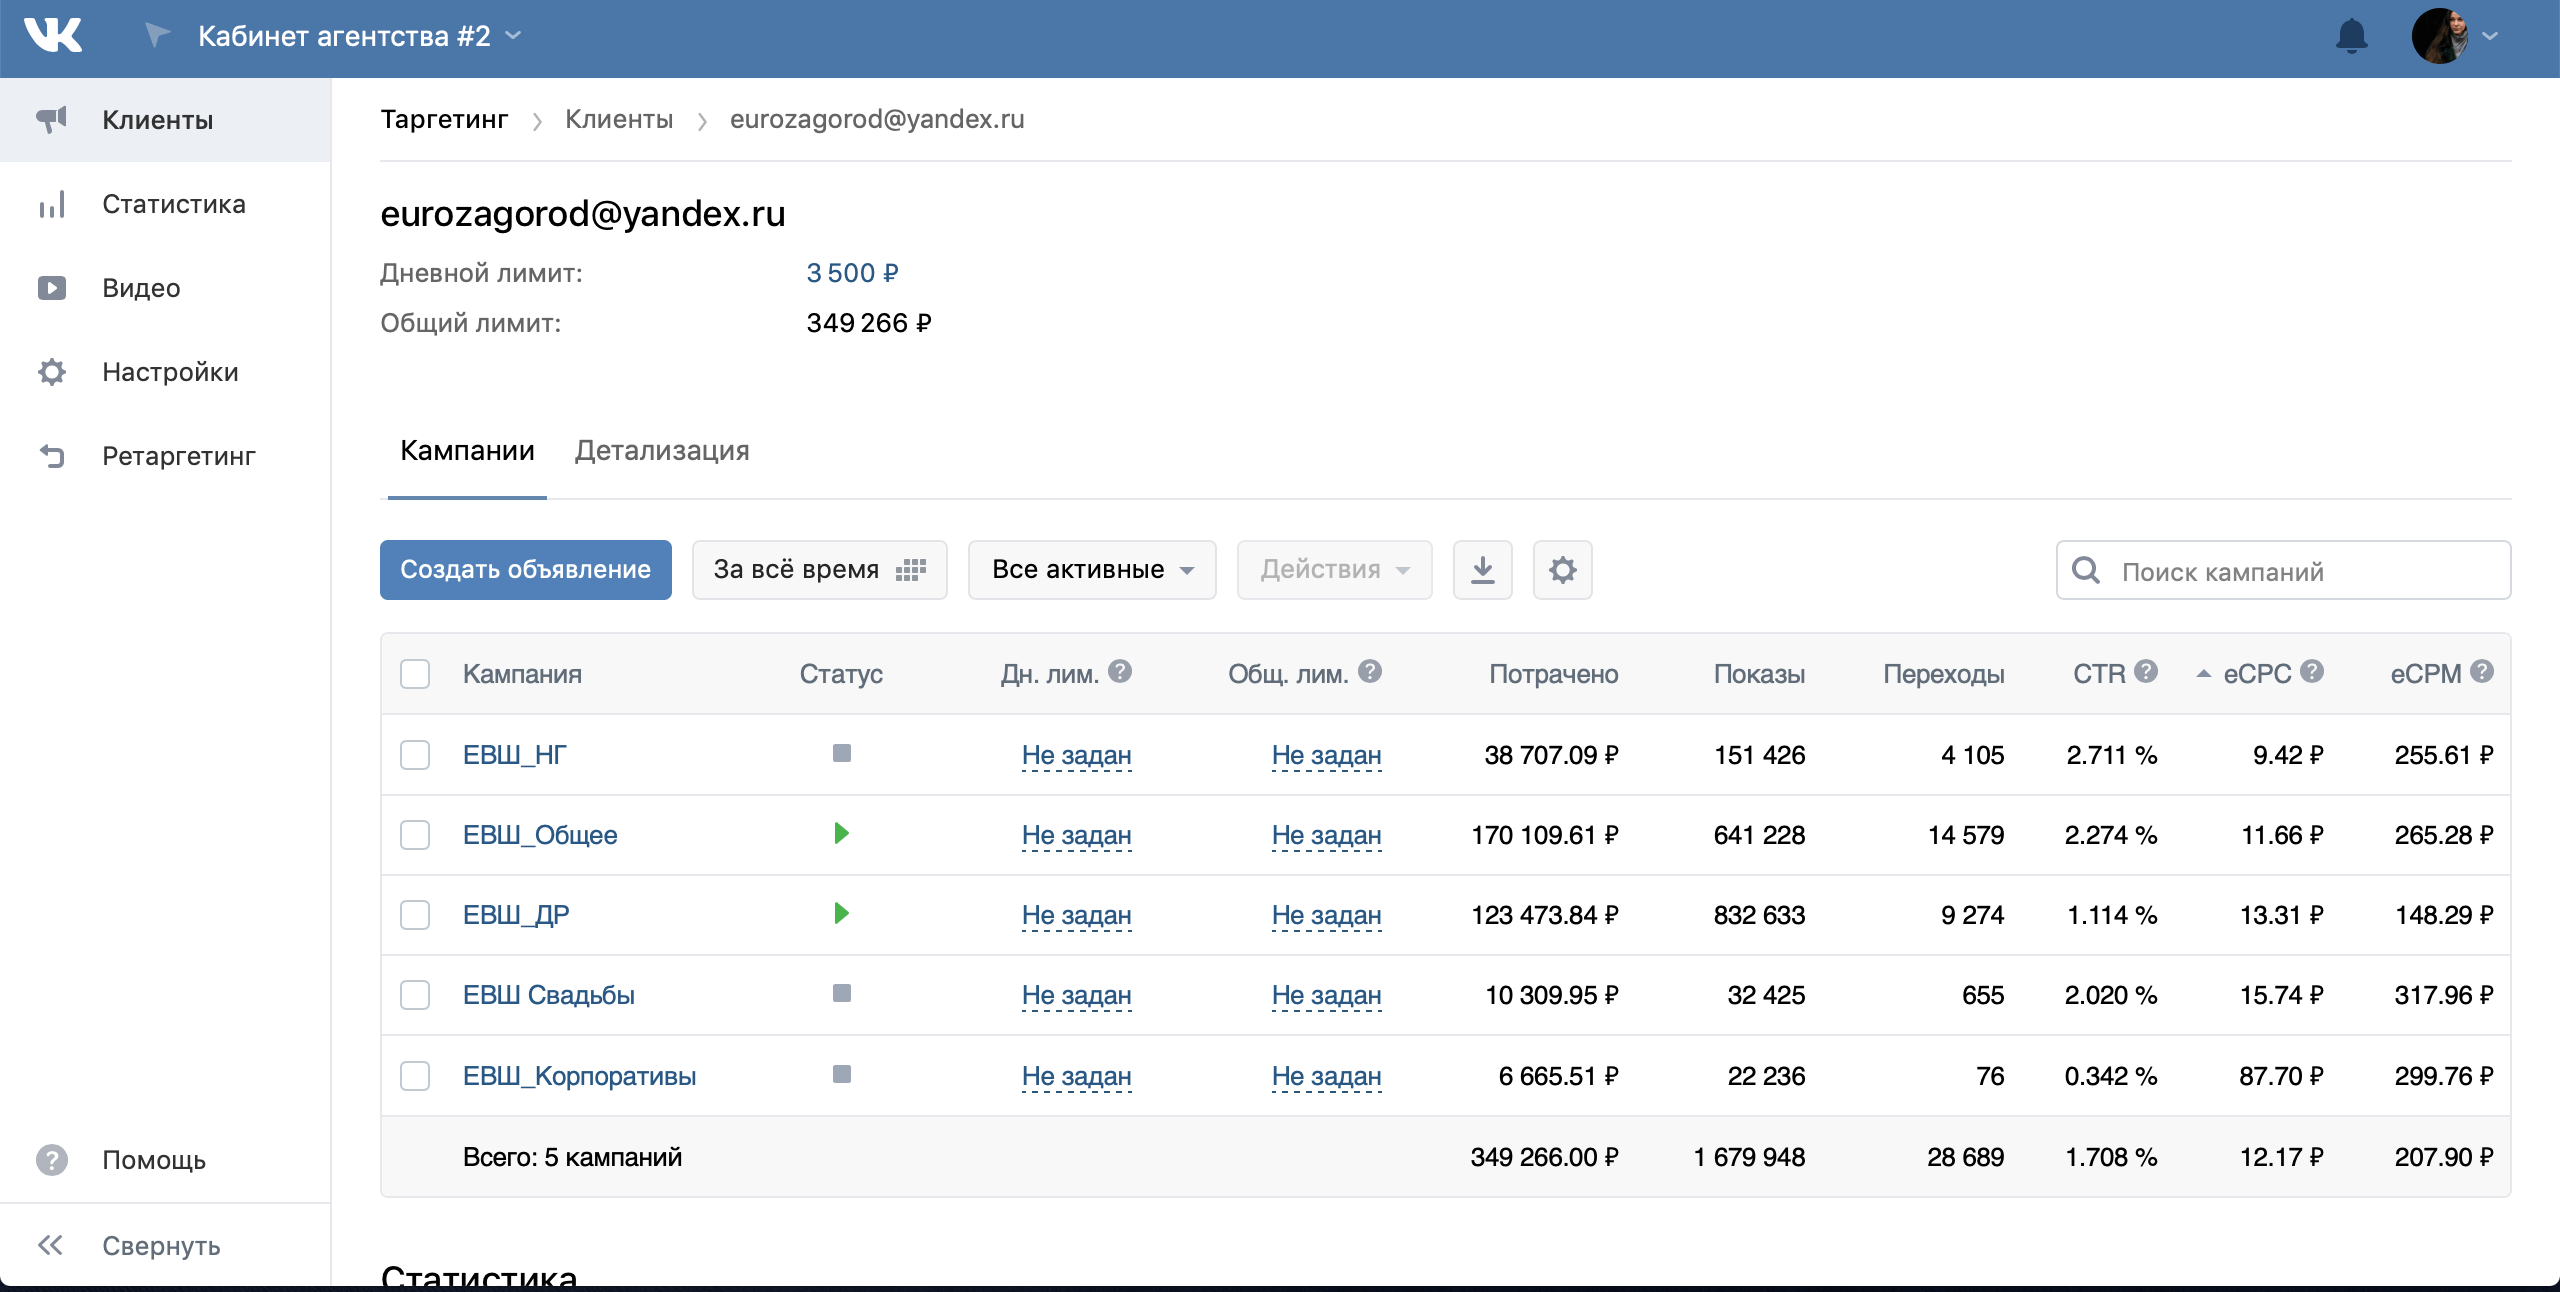Sort by eCPC column arrow
The image size is (2560, 1292).
tap(2203, 674)
